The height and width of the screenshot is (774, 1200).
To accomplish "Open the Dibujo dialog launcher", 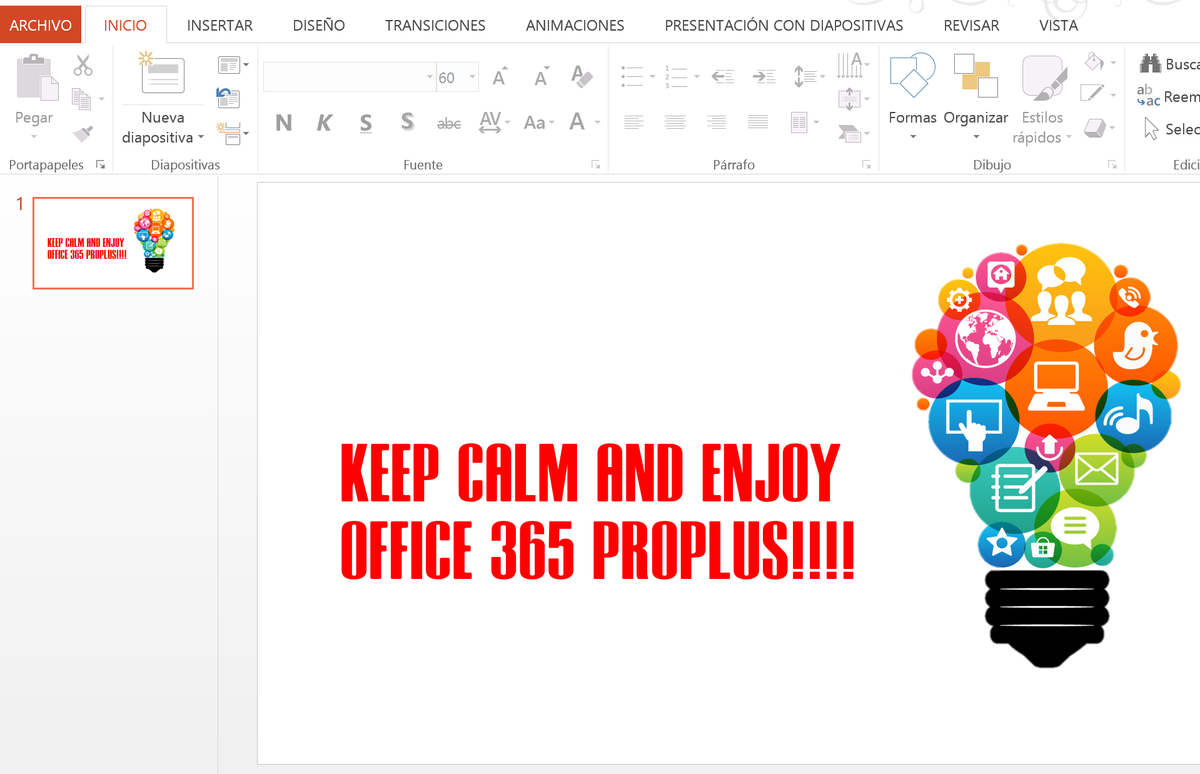I will (1112, 165).
